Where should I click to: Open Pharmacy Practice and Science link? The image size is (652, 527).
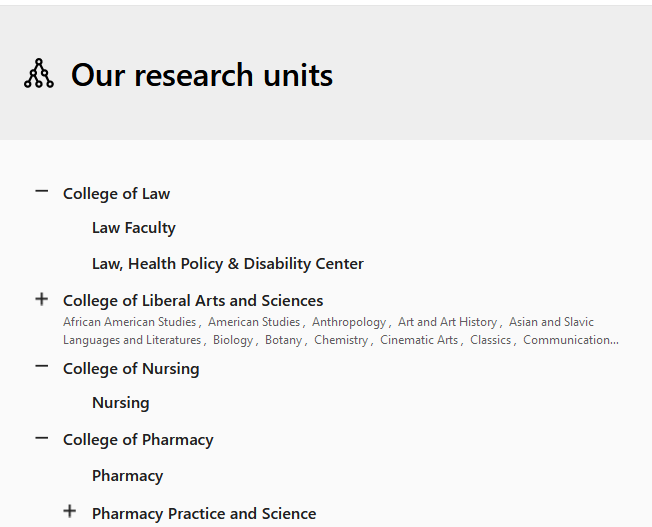click(204, 514)
